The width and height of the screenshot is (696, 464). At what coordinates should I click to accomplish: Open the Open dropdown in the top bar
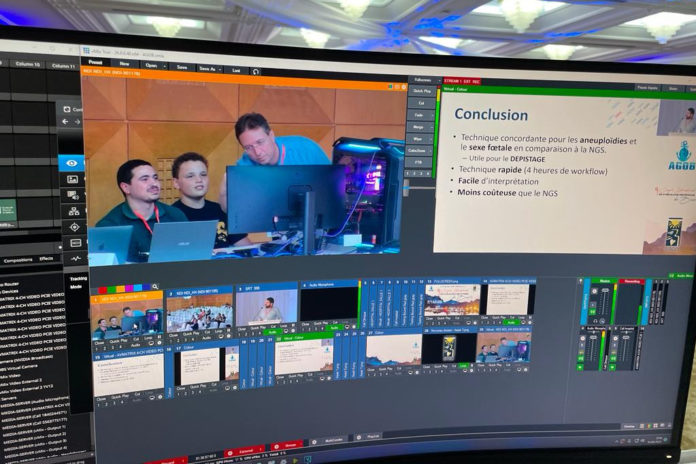point(153,65)
